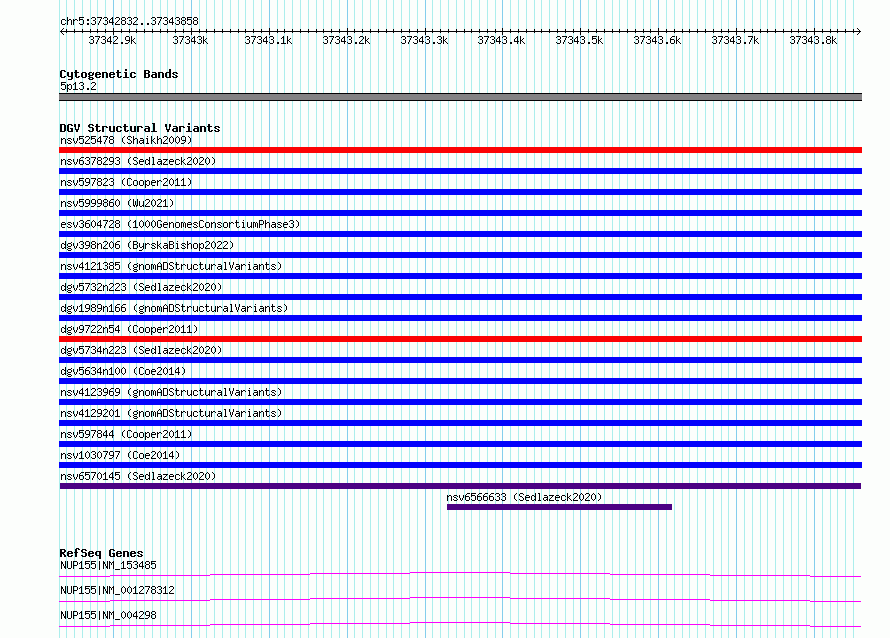Open variant esv3604728 (1000GenomesConsortiumPhase3)
The image size is (890, 638).
coord(180,224)
